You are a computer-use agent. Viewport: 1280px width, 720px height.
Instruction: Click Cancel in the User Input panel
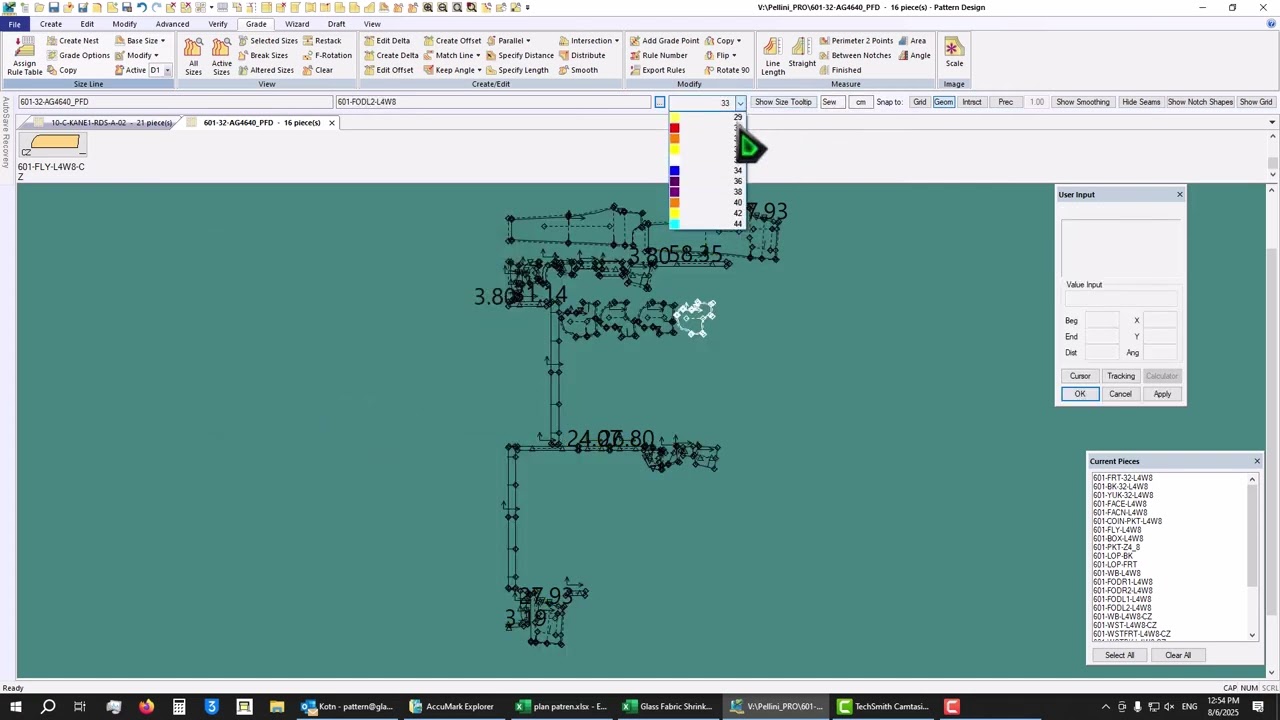(1120, 394)
